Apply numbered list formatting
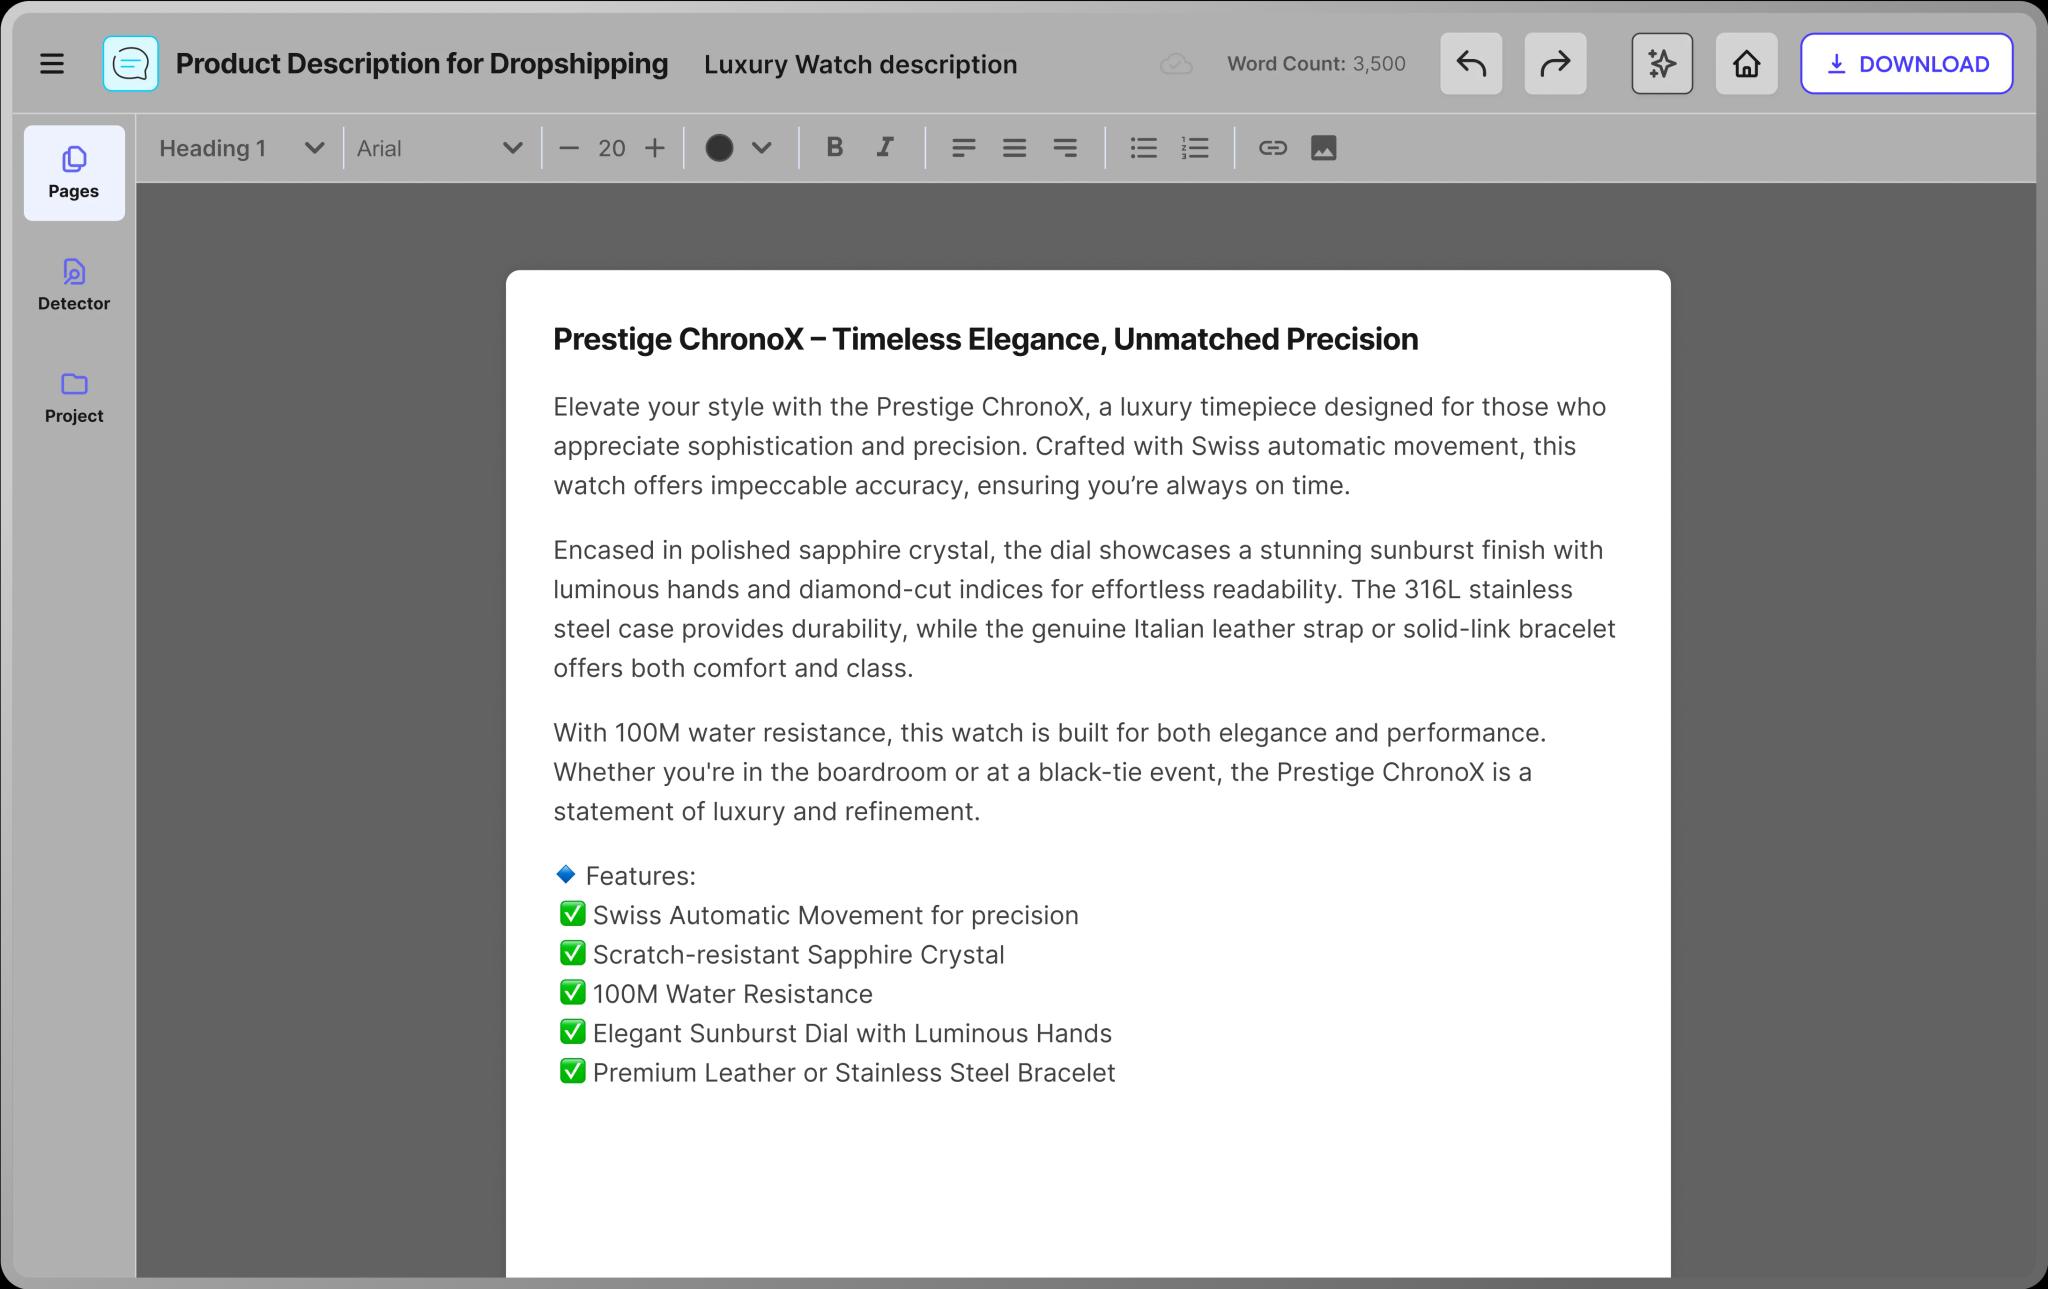The height and width of the screenshot is (1289, 2048). point(1195,148)
